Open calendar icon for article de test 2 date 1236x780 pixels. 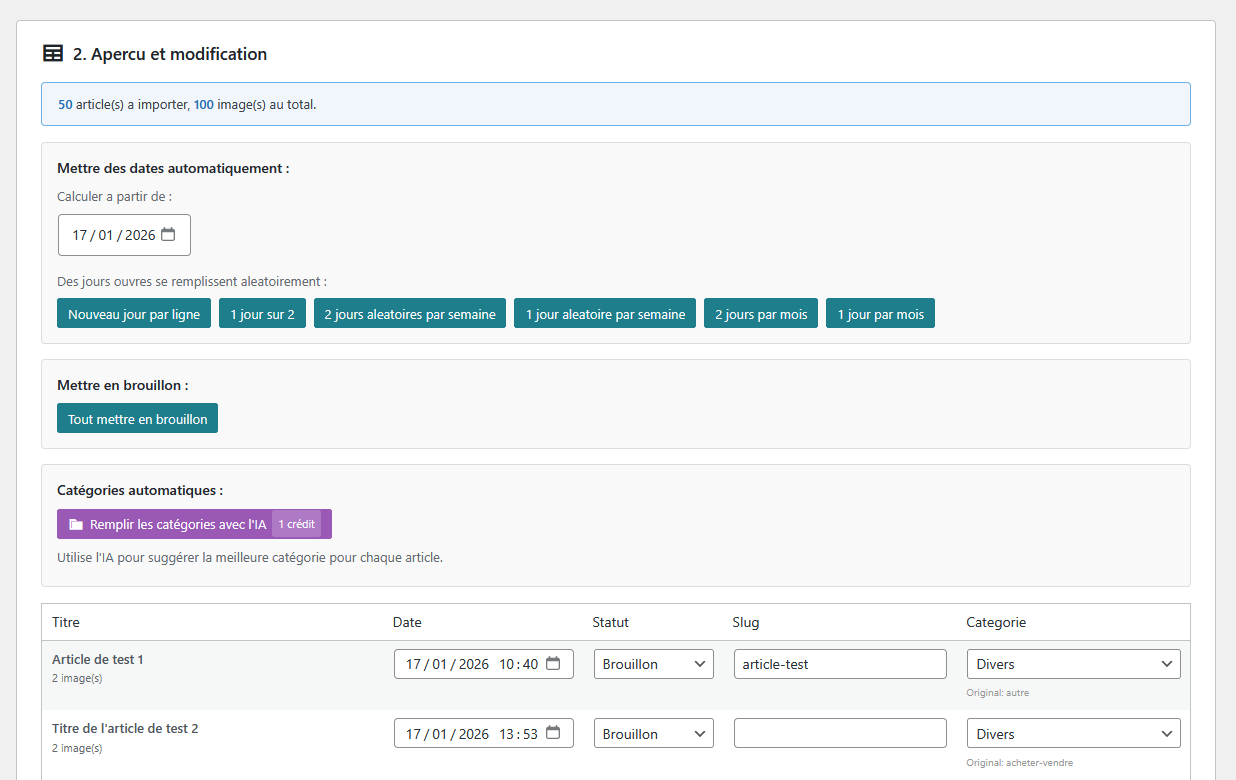pos(553,733)
